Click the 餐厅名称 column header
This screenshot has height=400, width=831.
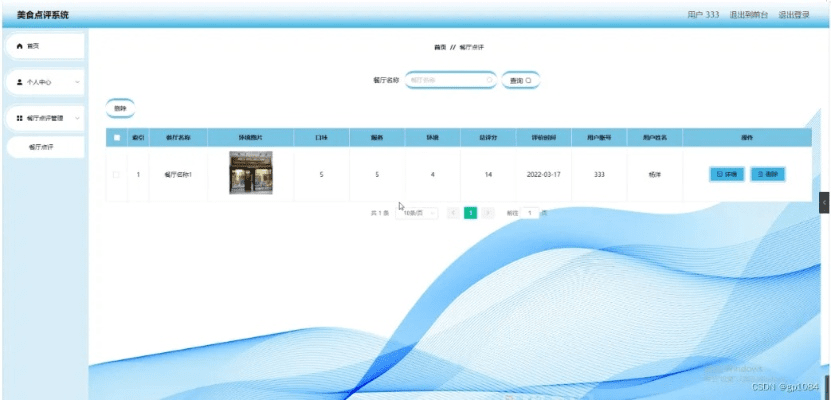178,137
